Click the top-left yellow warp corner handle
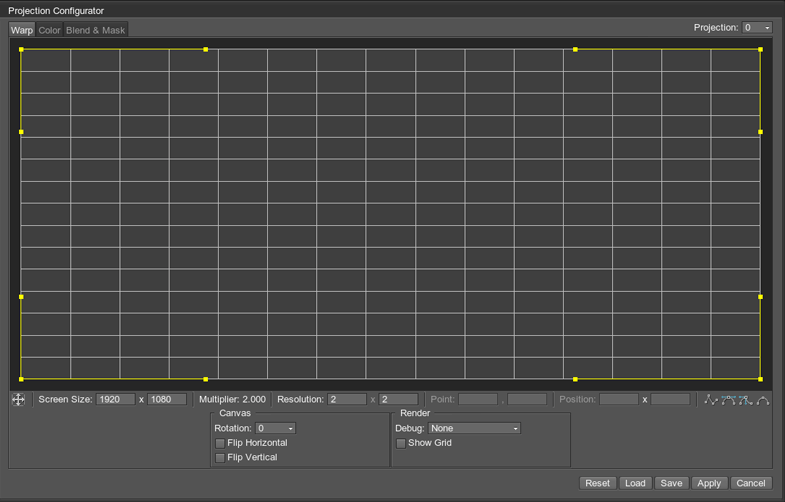Image resolution: width=785 pixels, height=502 pixels. pos(21,49)
